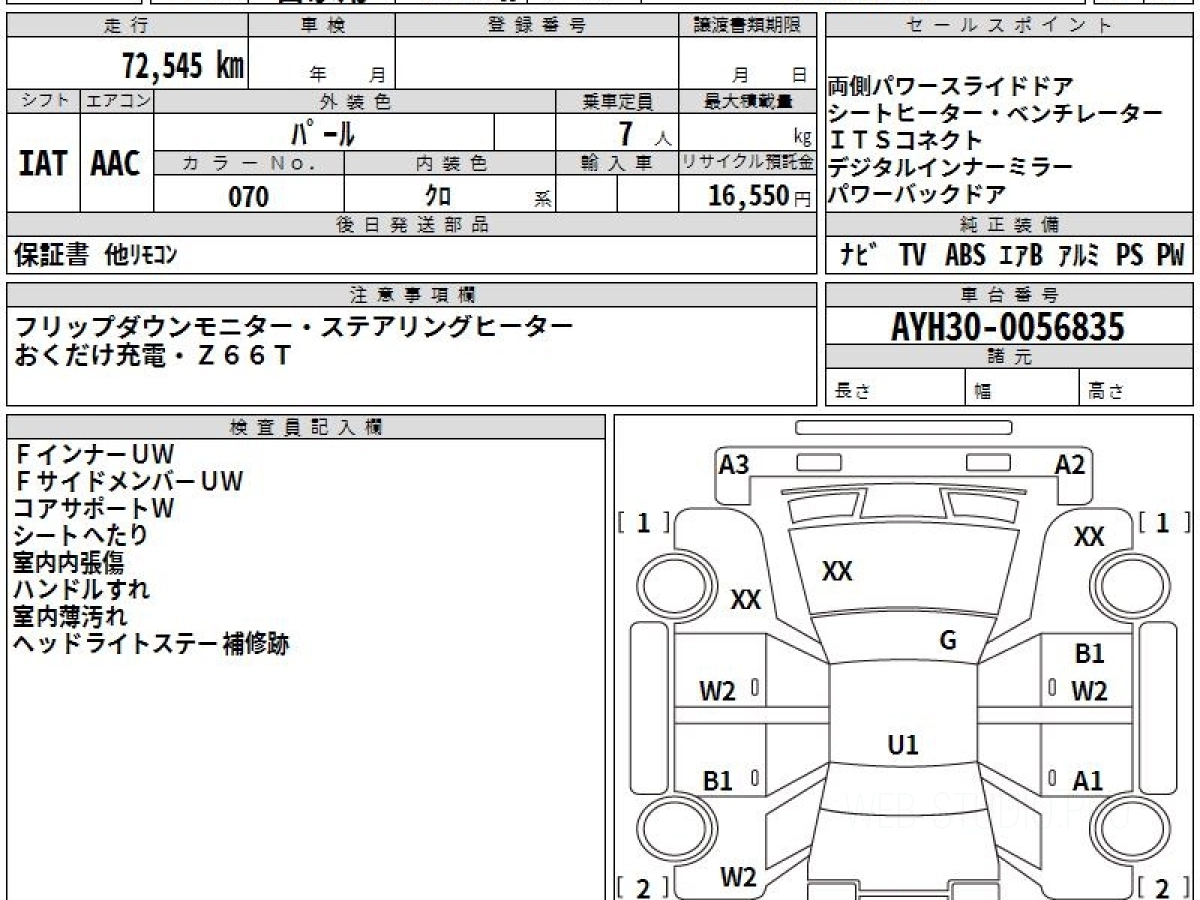Click the リサイクル預託金 label
This screenshot has height=900, width=1200.
(x=747, y=163)
